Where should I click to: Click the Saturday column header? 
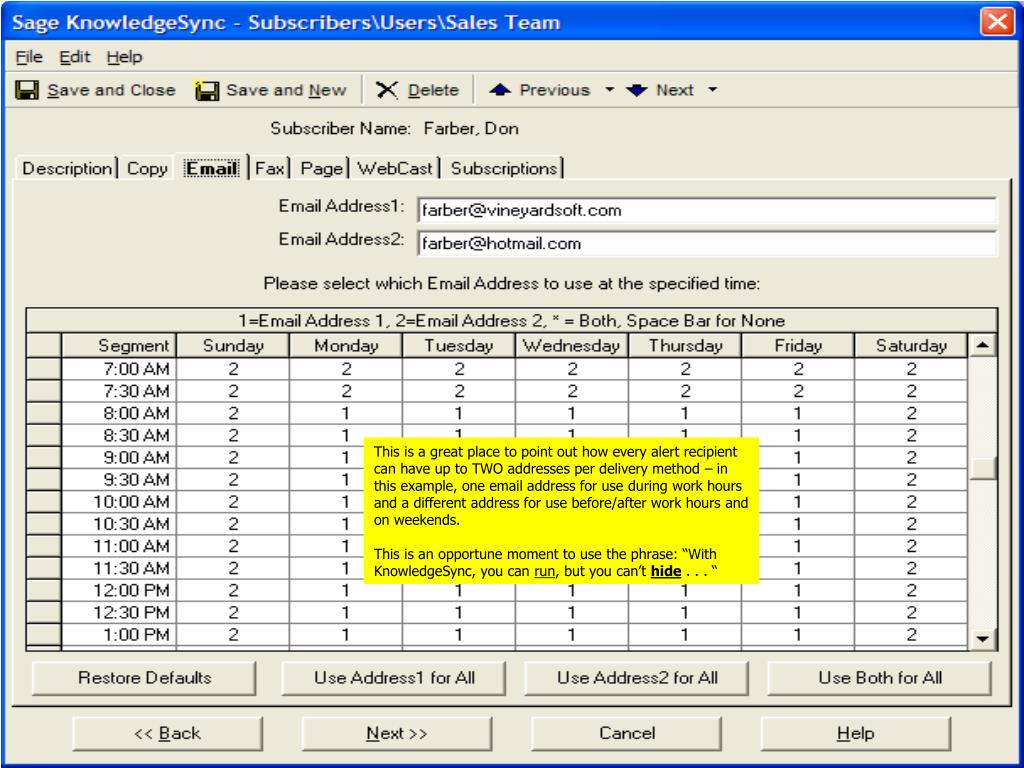[911, 345]
